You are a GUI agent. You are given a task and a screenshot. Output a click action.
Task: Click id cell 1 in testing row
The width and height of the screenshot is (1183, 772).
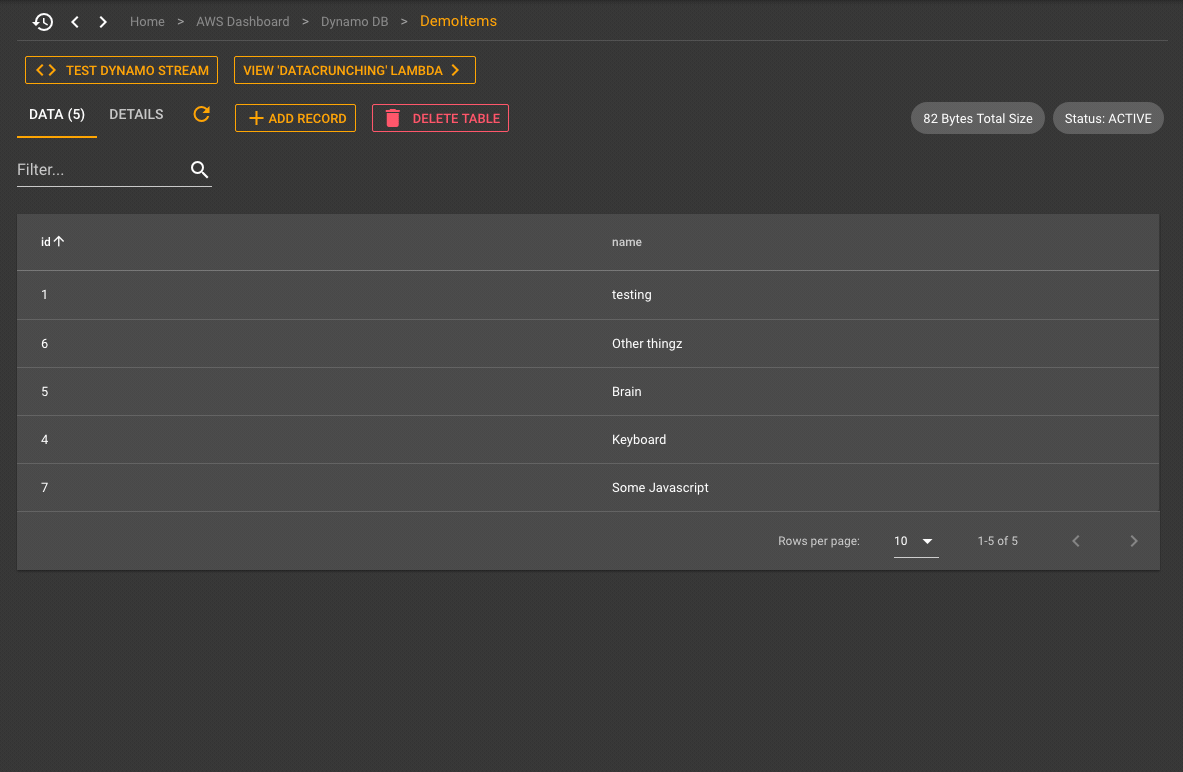45,295
